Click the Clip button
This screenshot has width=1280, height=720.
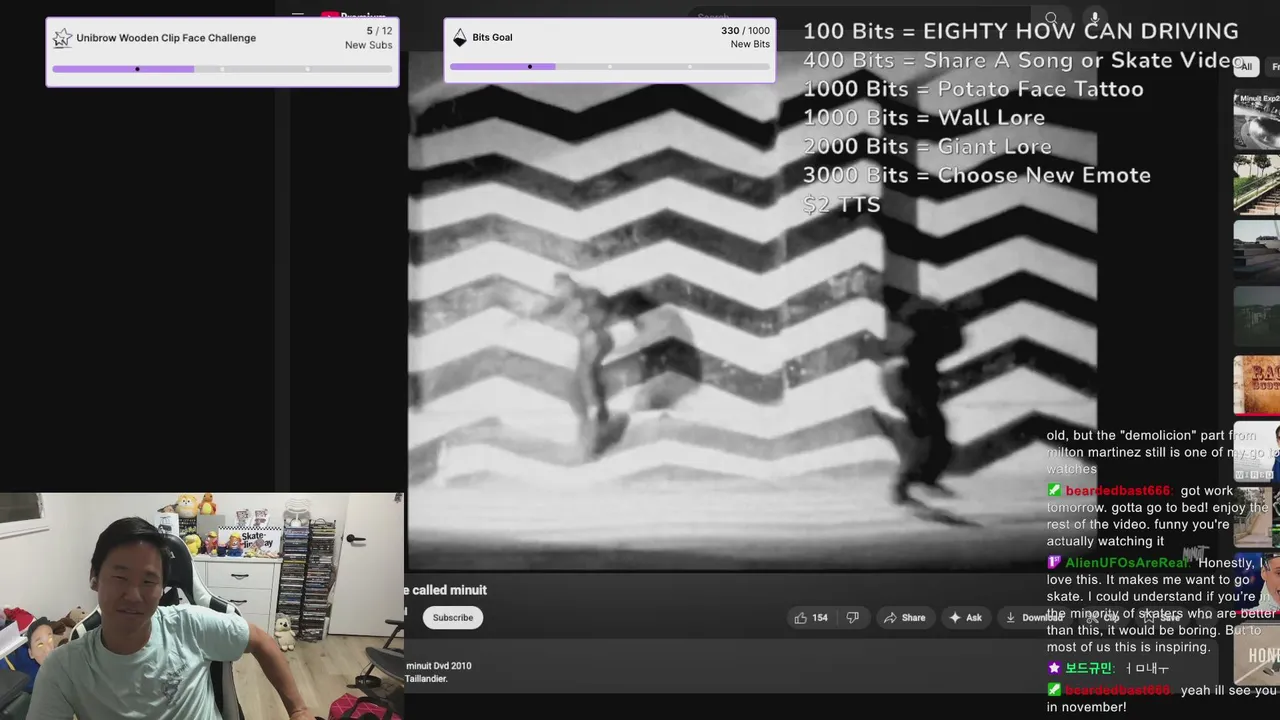[1102, 618]
